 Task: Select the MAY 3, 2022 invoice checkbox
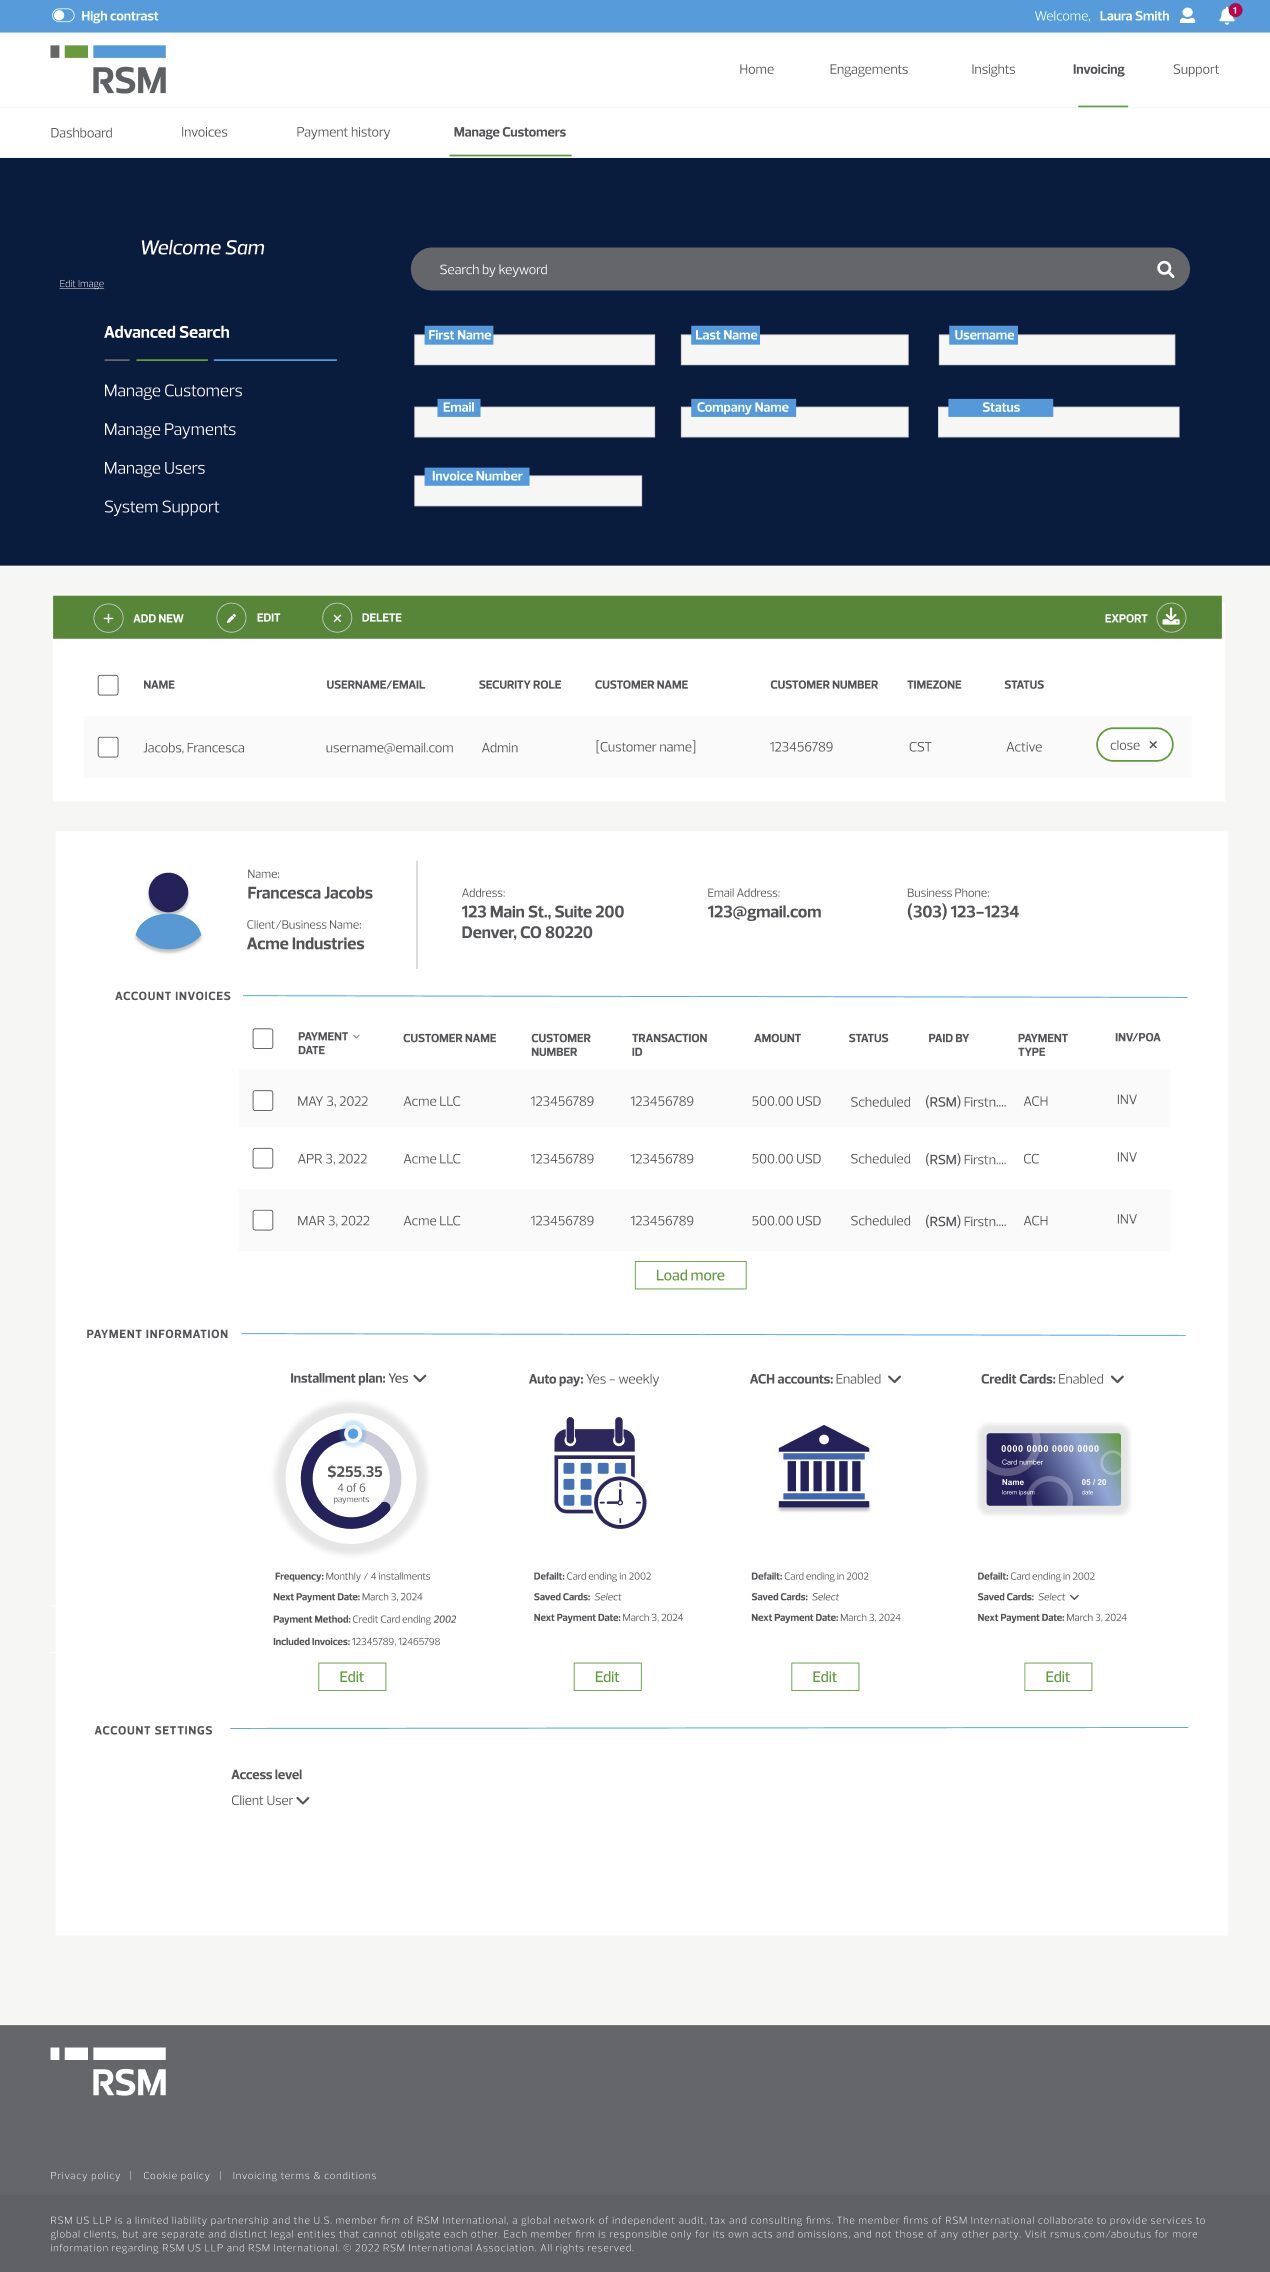tap(263, 1101)
